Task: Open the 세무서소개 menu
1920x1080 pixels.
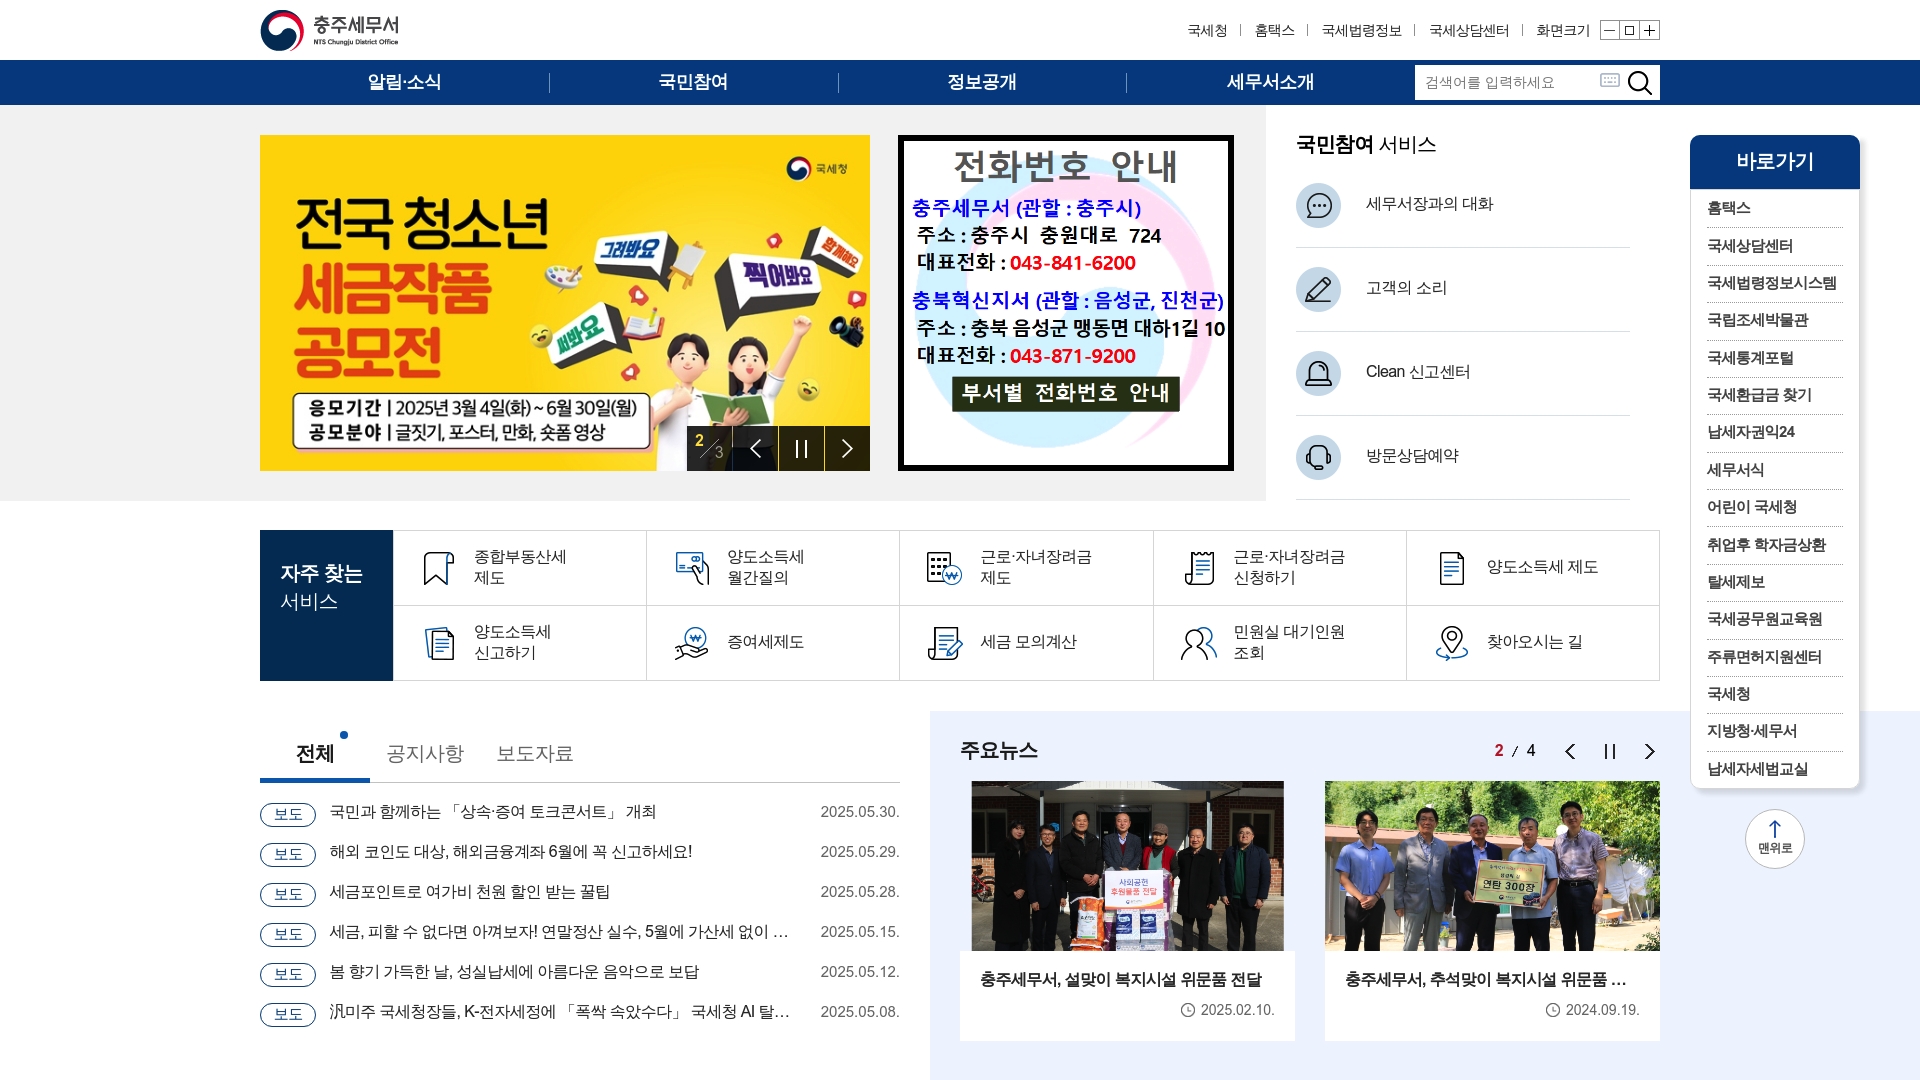Action: tap(1270, 83)
